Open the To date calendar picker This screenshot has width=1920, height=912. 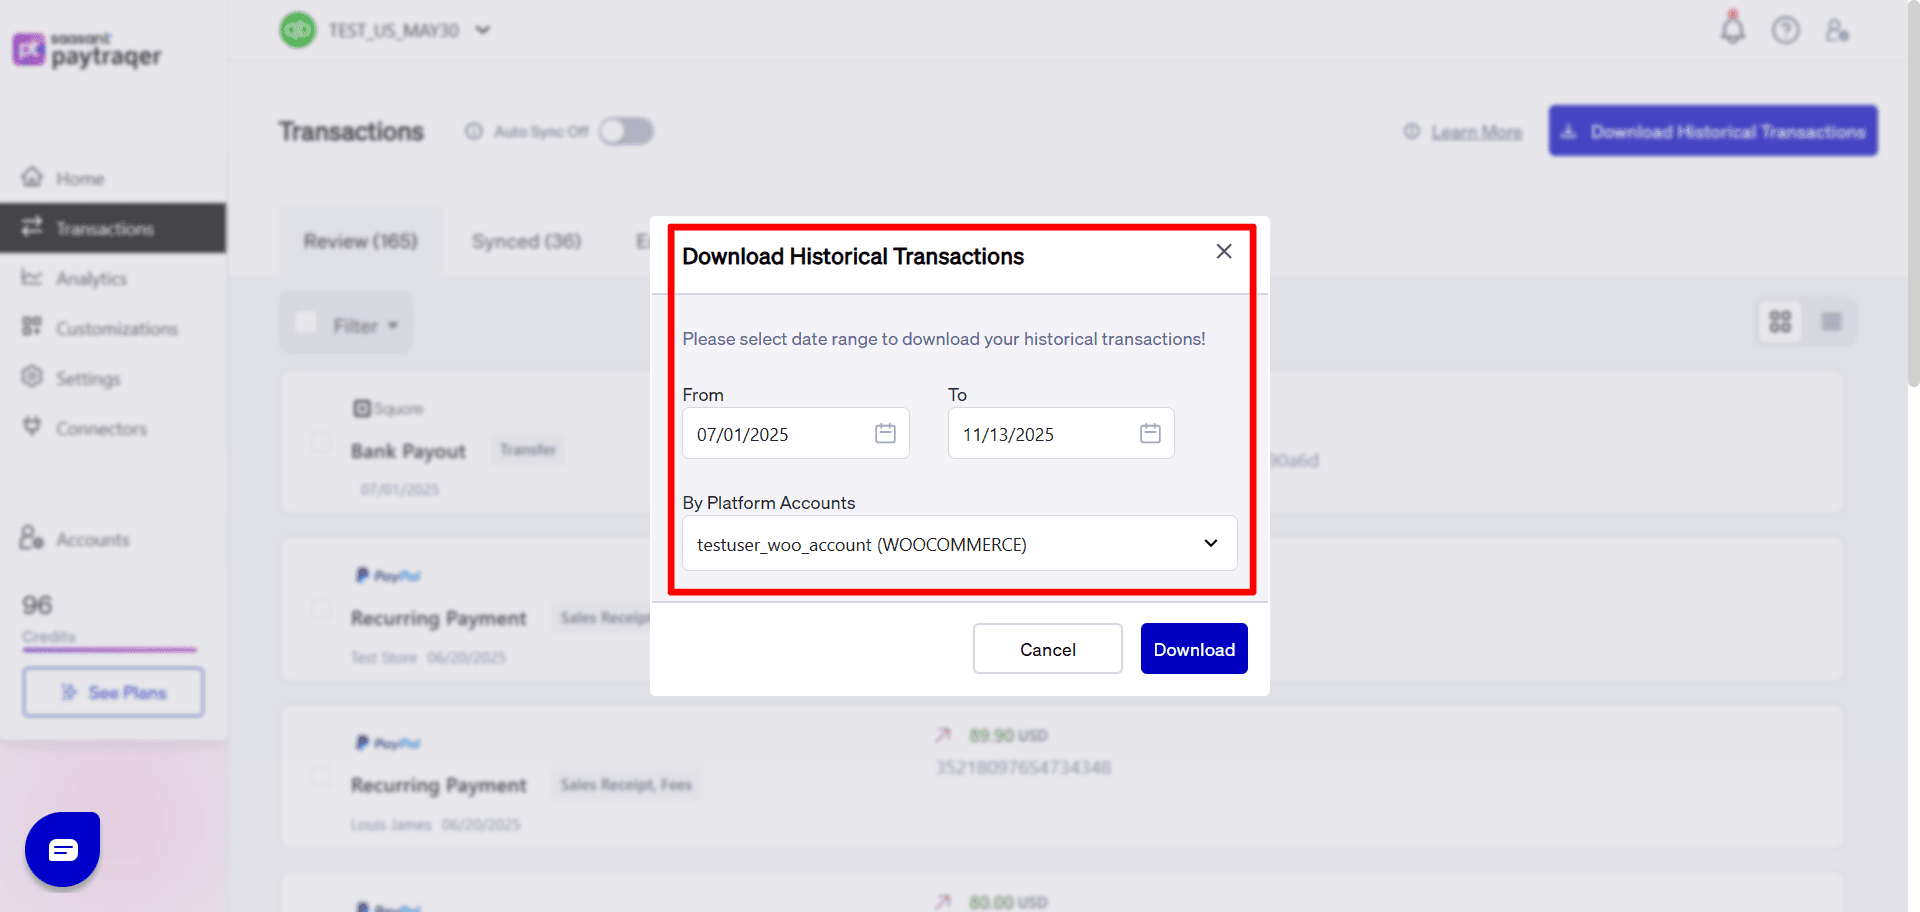(x=1150, y=433)
